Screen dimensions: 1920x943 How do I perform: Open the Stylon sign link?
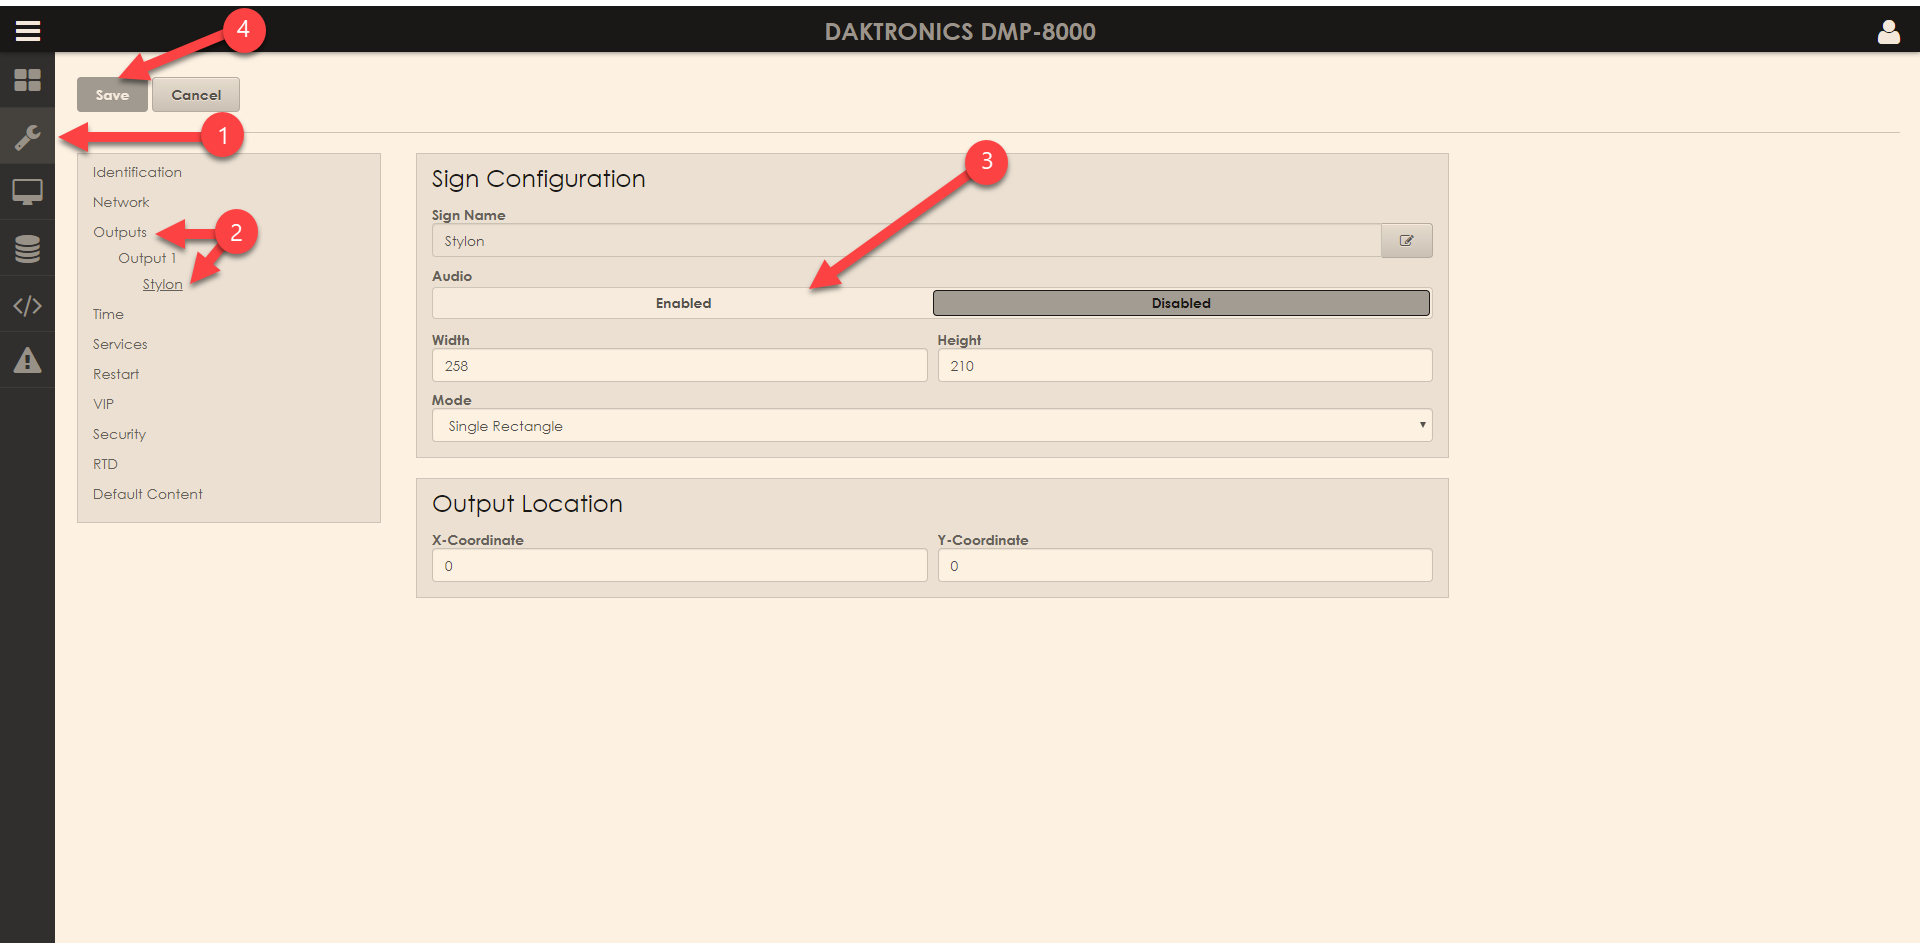(162, 285)
